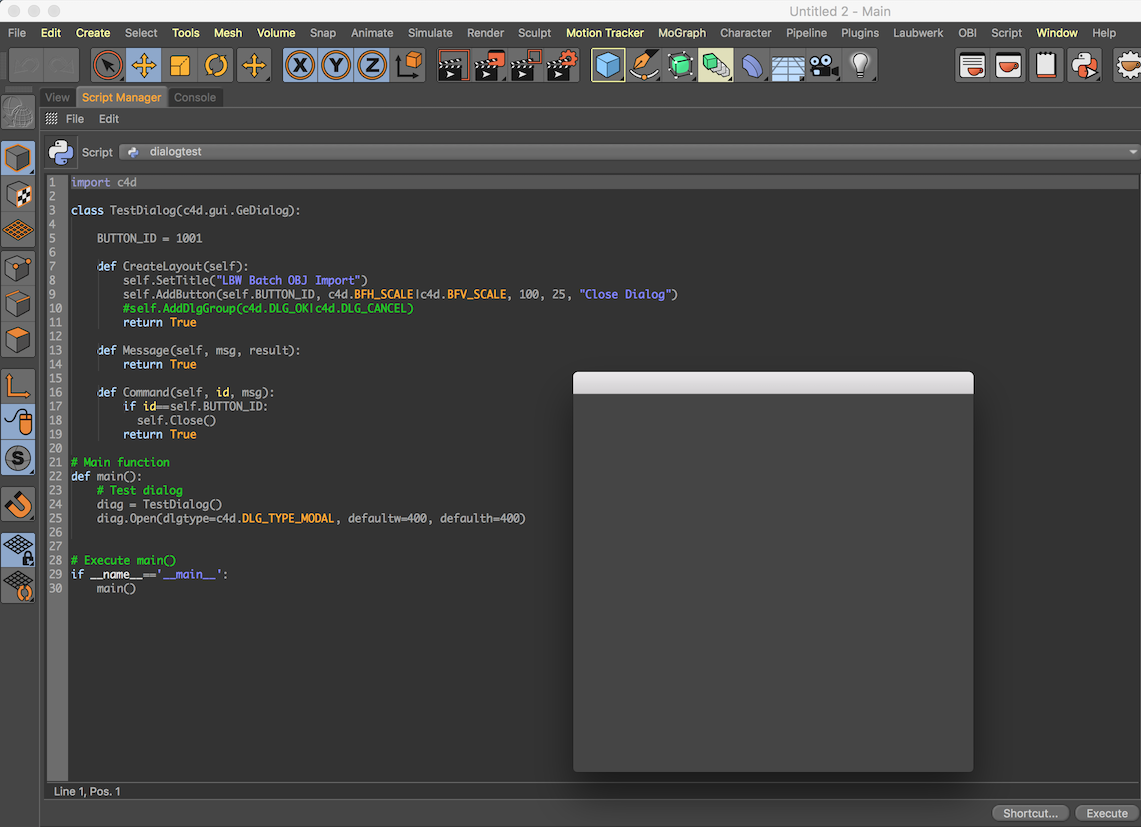Open Edit Render Settings clapperboard with gear
This screenshot has width=1141, height=827.
[562, 66]
